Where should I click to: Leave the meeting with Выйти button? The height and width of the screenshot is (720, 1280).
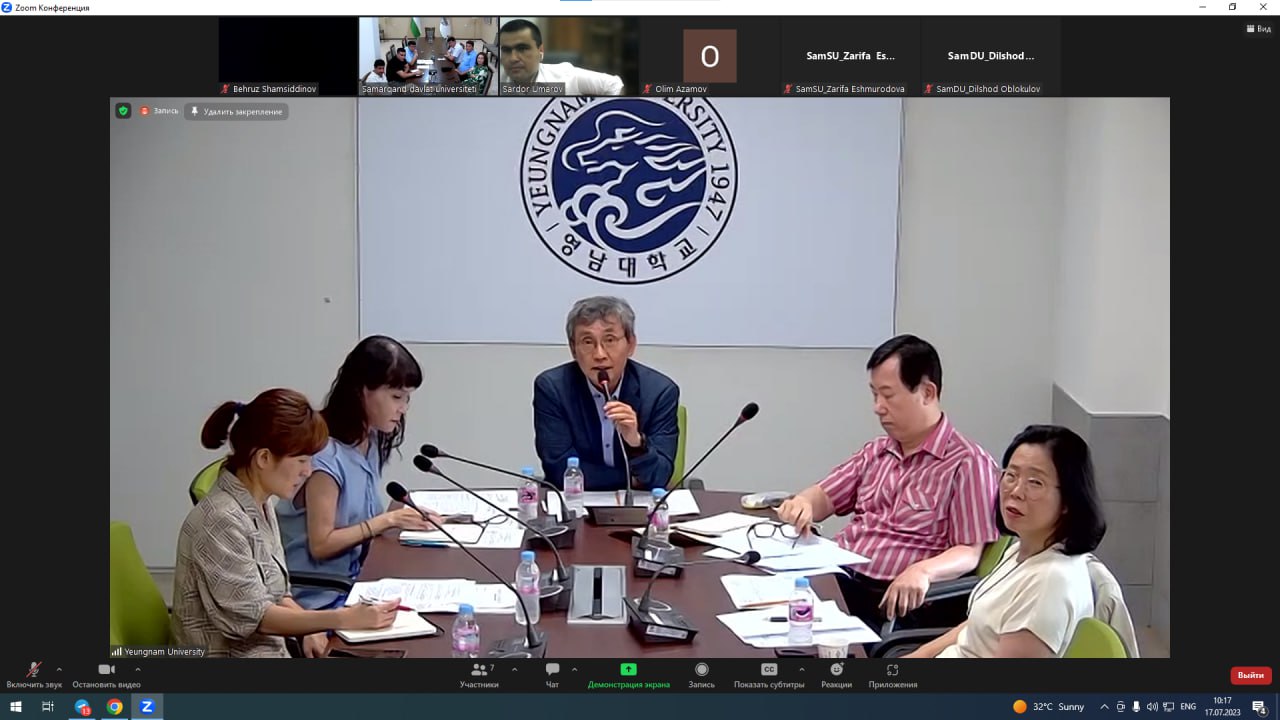pos(1250,675)
